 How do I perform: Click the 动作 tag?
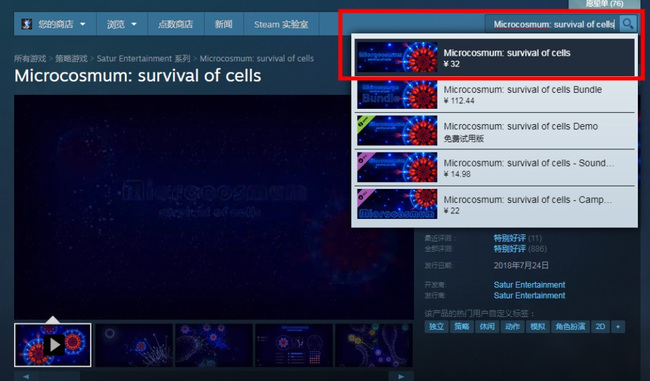tap(512, 327)
